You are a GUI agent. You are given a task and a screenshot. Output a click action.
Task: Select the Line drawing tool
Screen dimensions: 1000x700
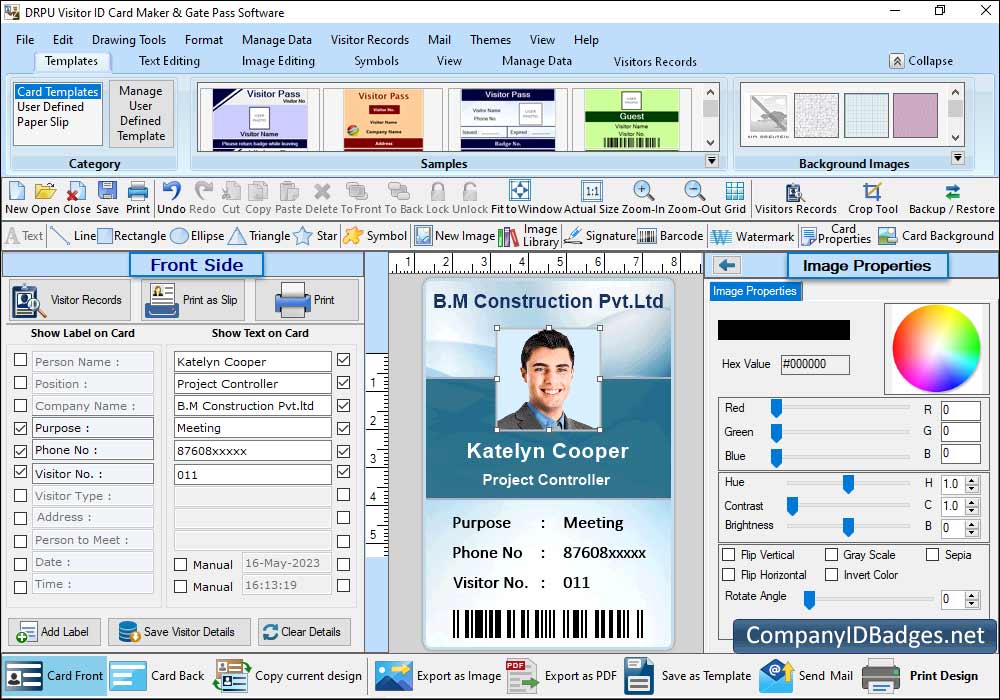click(x=73, y=236)
